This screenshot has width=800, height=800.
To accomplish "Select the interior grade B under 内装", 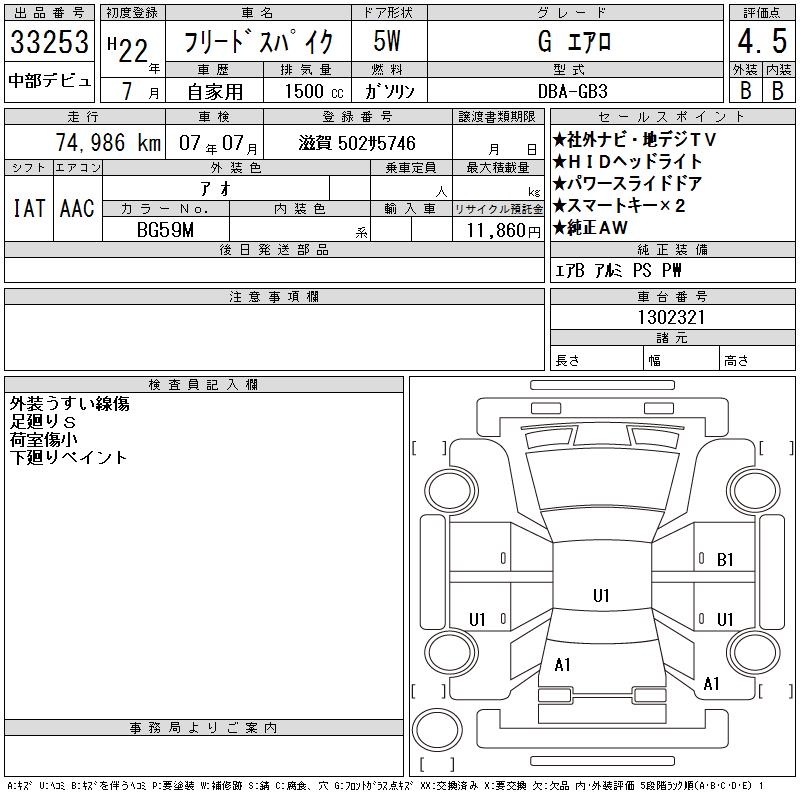I will pos(778,91).
